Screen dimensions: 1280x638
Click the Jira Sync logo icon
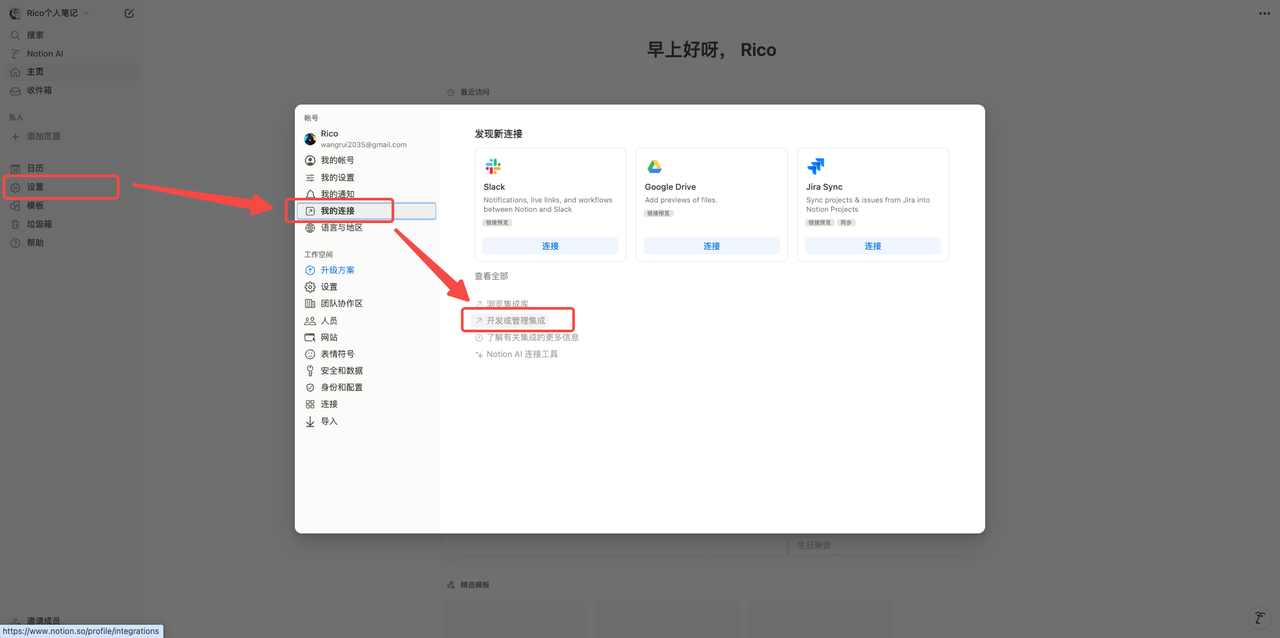pos(816,167)
